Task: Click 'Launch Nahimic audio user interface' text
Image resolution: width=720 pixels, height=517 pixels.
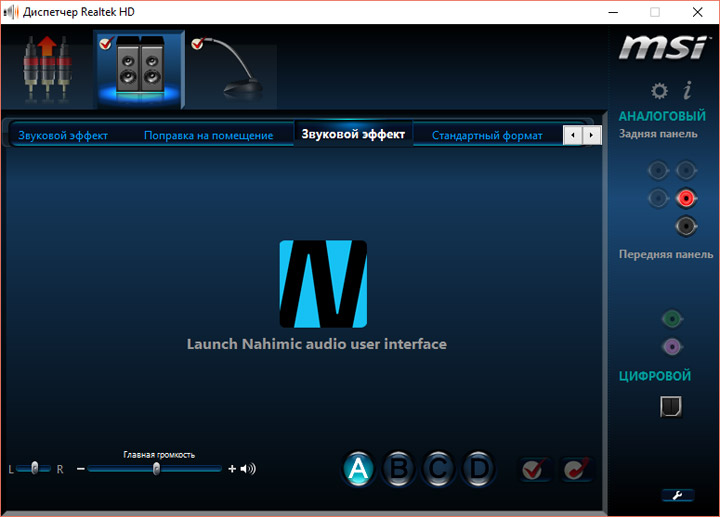Action: point(317,344)
